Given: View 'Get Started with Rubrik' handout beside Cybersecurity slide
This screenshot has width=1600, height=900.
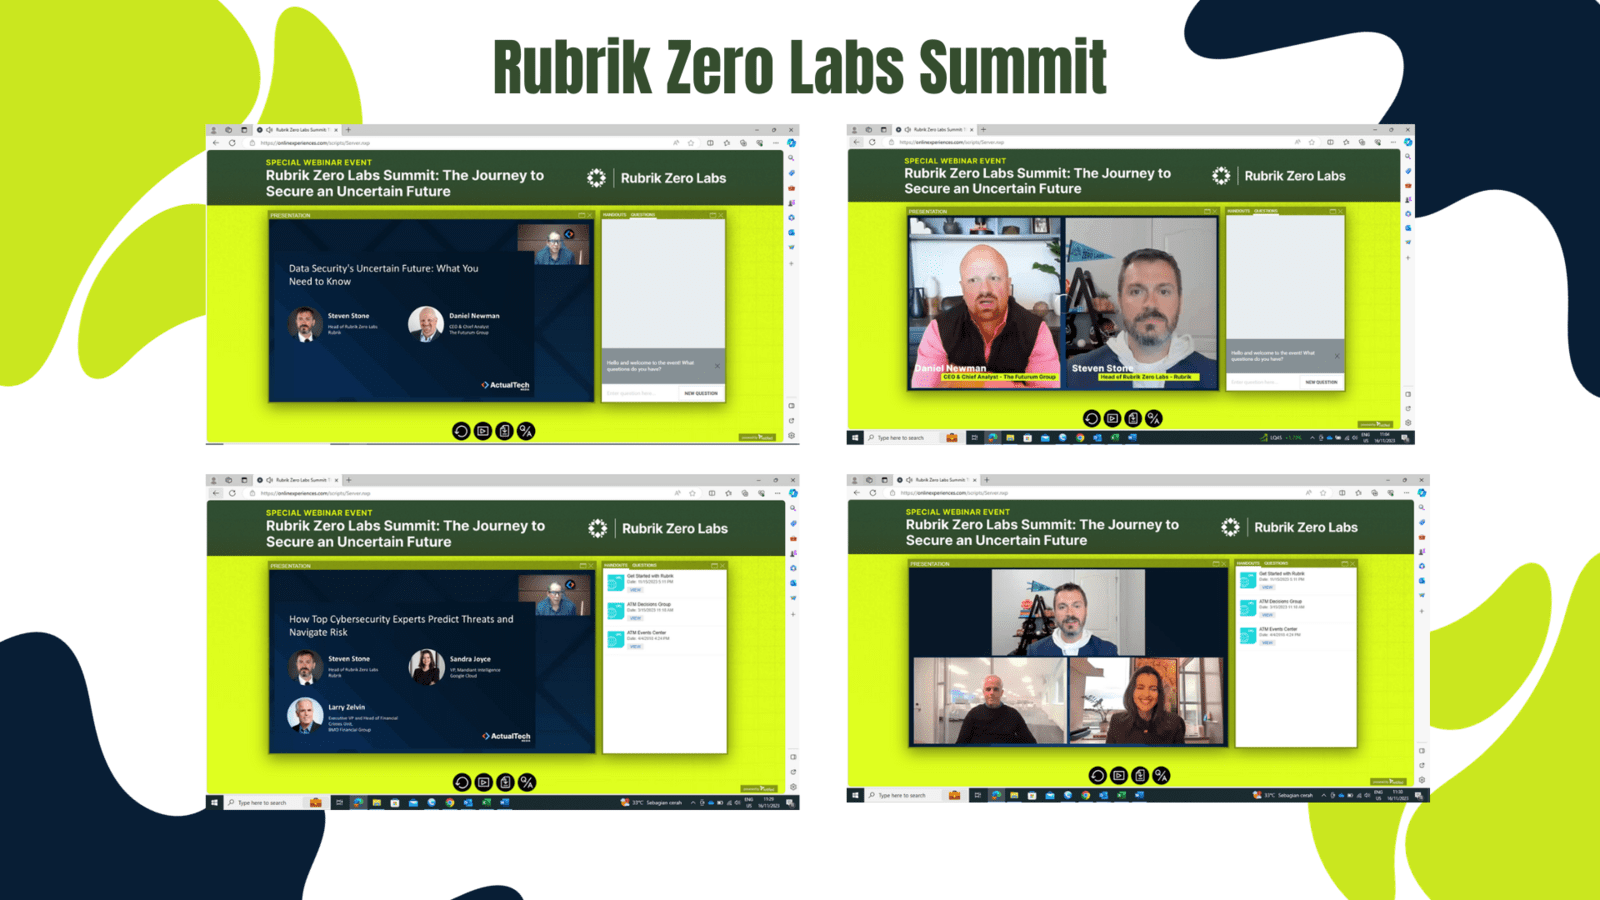Looking at the screenshot, I should pos(635,589).
